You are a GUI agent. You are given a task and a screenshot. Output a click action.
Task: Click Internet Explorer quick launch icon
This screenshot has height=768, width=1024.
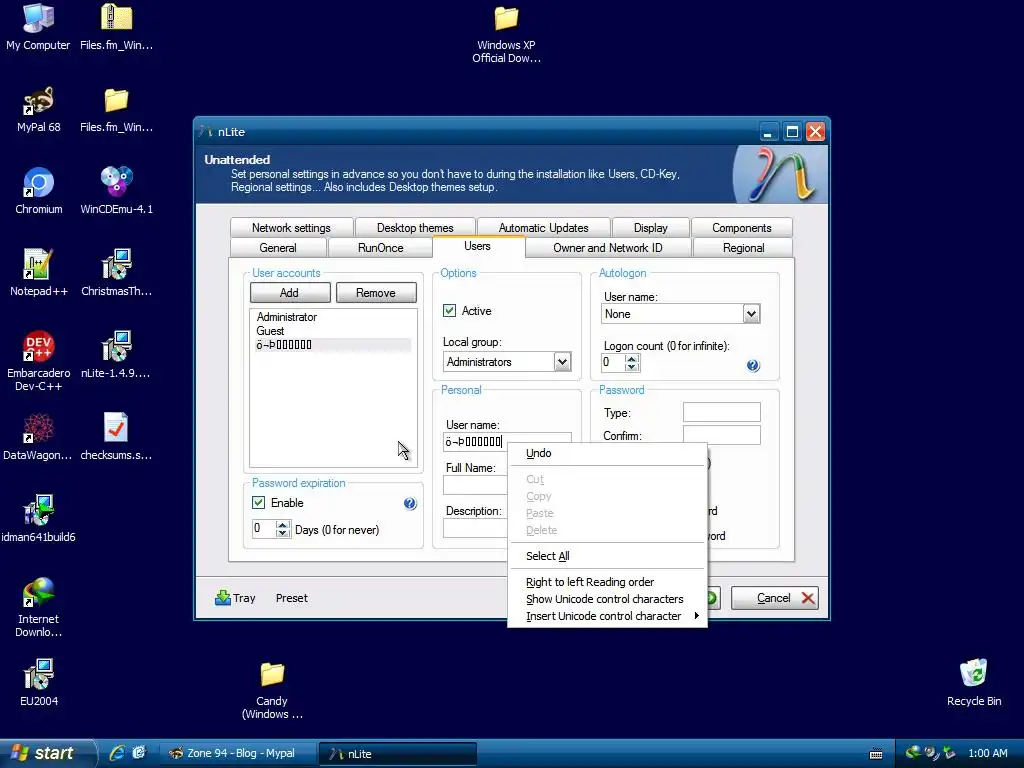[x=117, y=753]
